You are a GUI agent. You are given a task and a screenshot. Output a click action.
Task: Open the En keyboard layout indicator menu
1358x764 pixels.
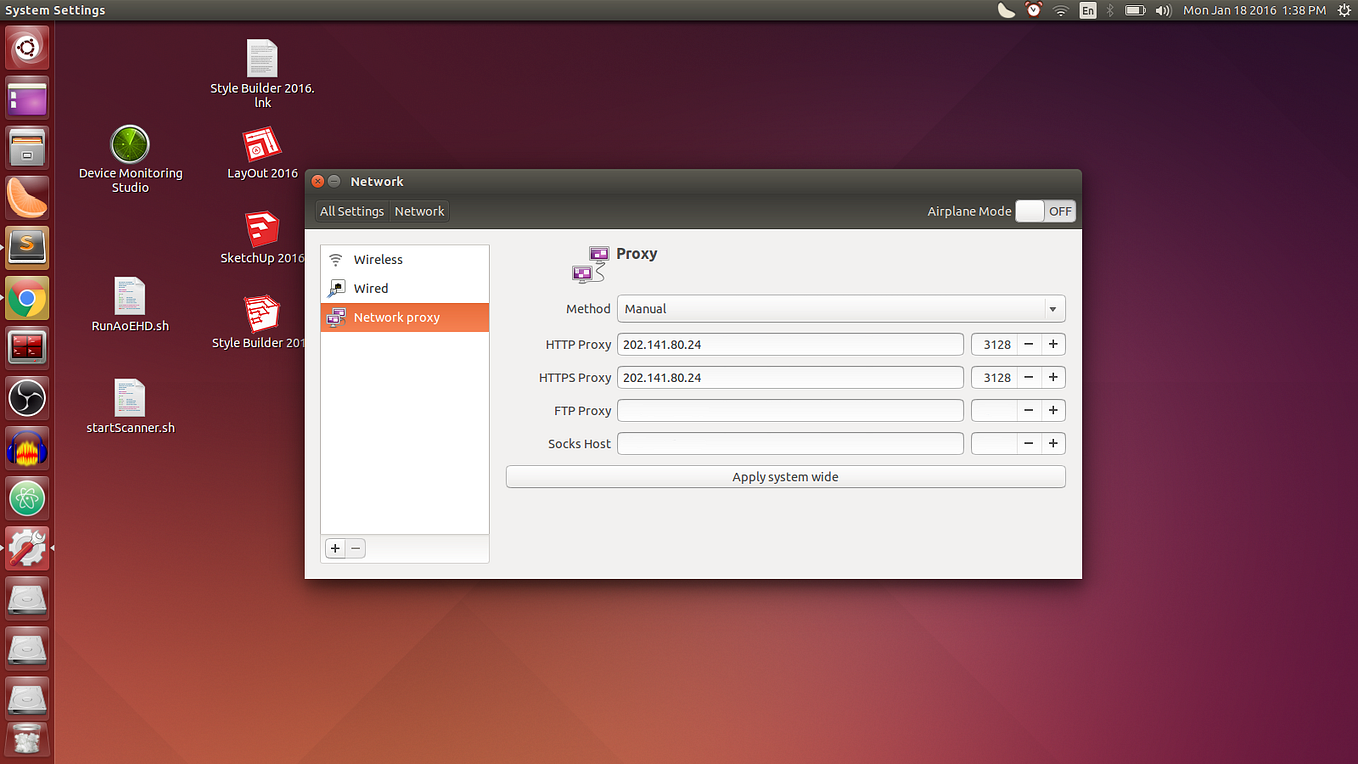pyautogui.click(x=1087, y=10)
